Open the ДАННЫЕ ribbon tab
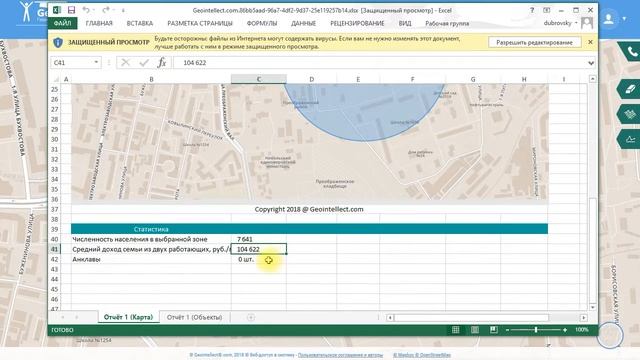Screen dimensions: 640x360 click(x=303, y=23)
